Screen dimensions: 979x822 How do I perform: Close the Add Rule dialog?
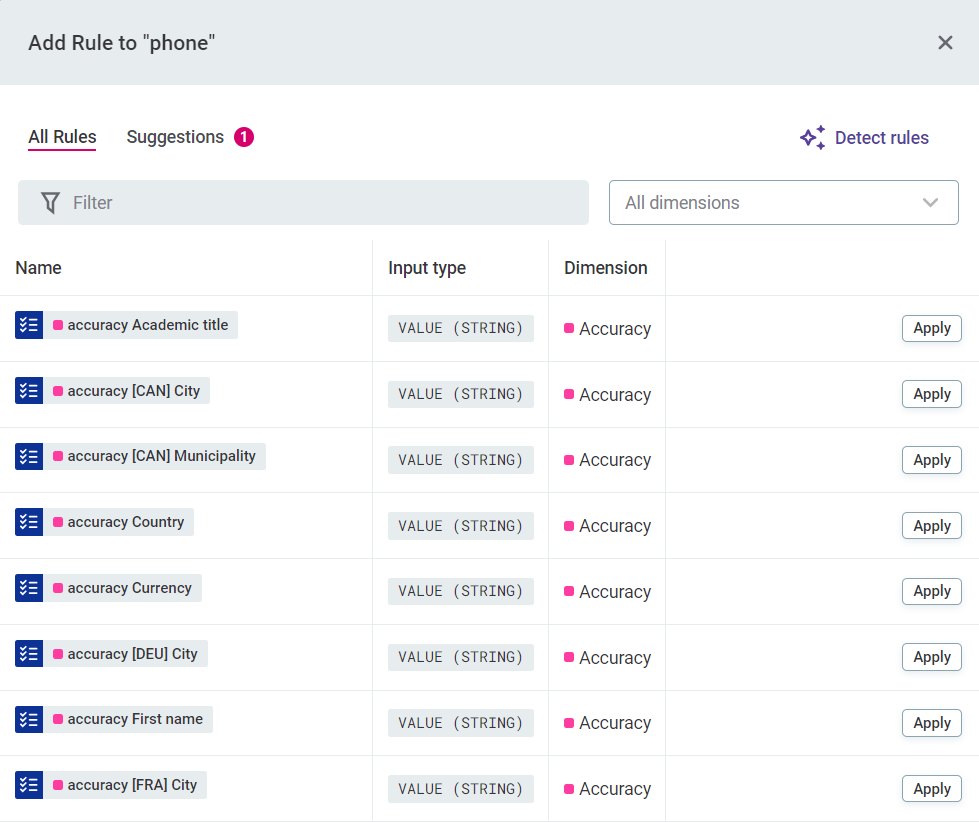tap(945, 42)
